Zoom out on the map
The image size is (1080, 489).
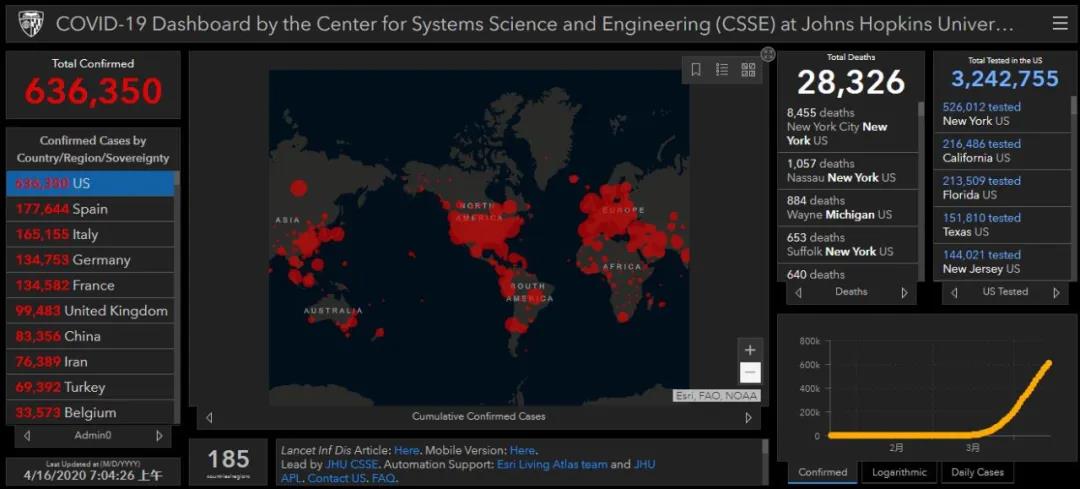coord(750,373)
